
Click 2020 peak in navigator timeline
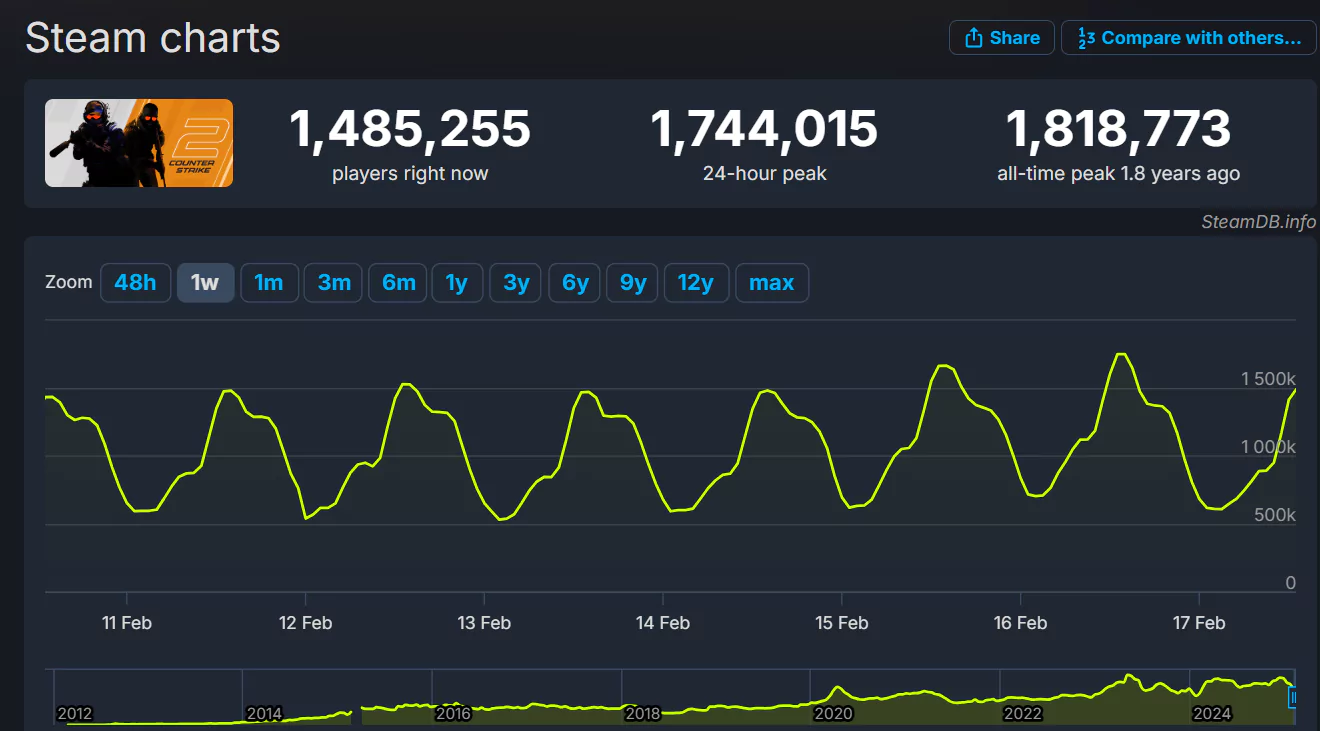coord(838,688)
